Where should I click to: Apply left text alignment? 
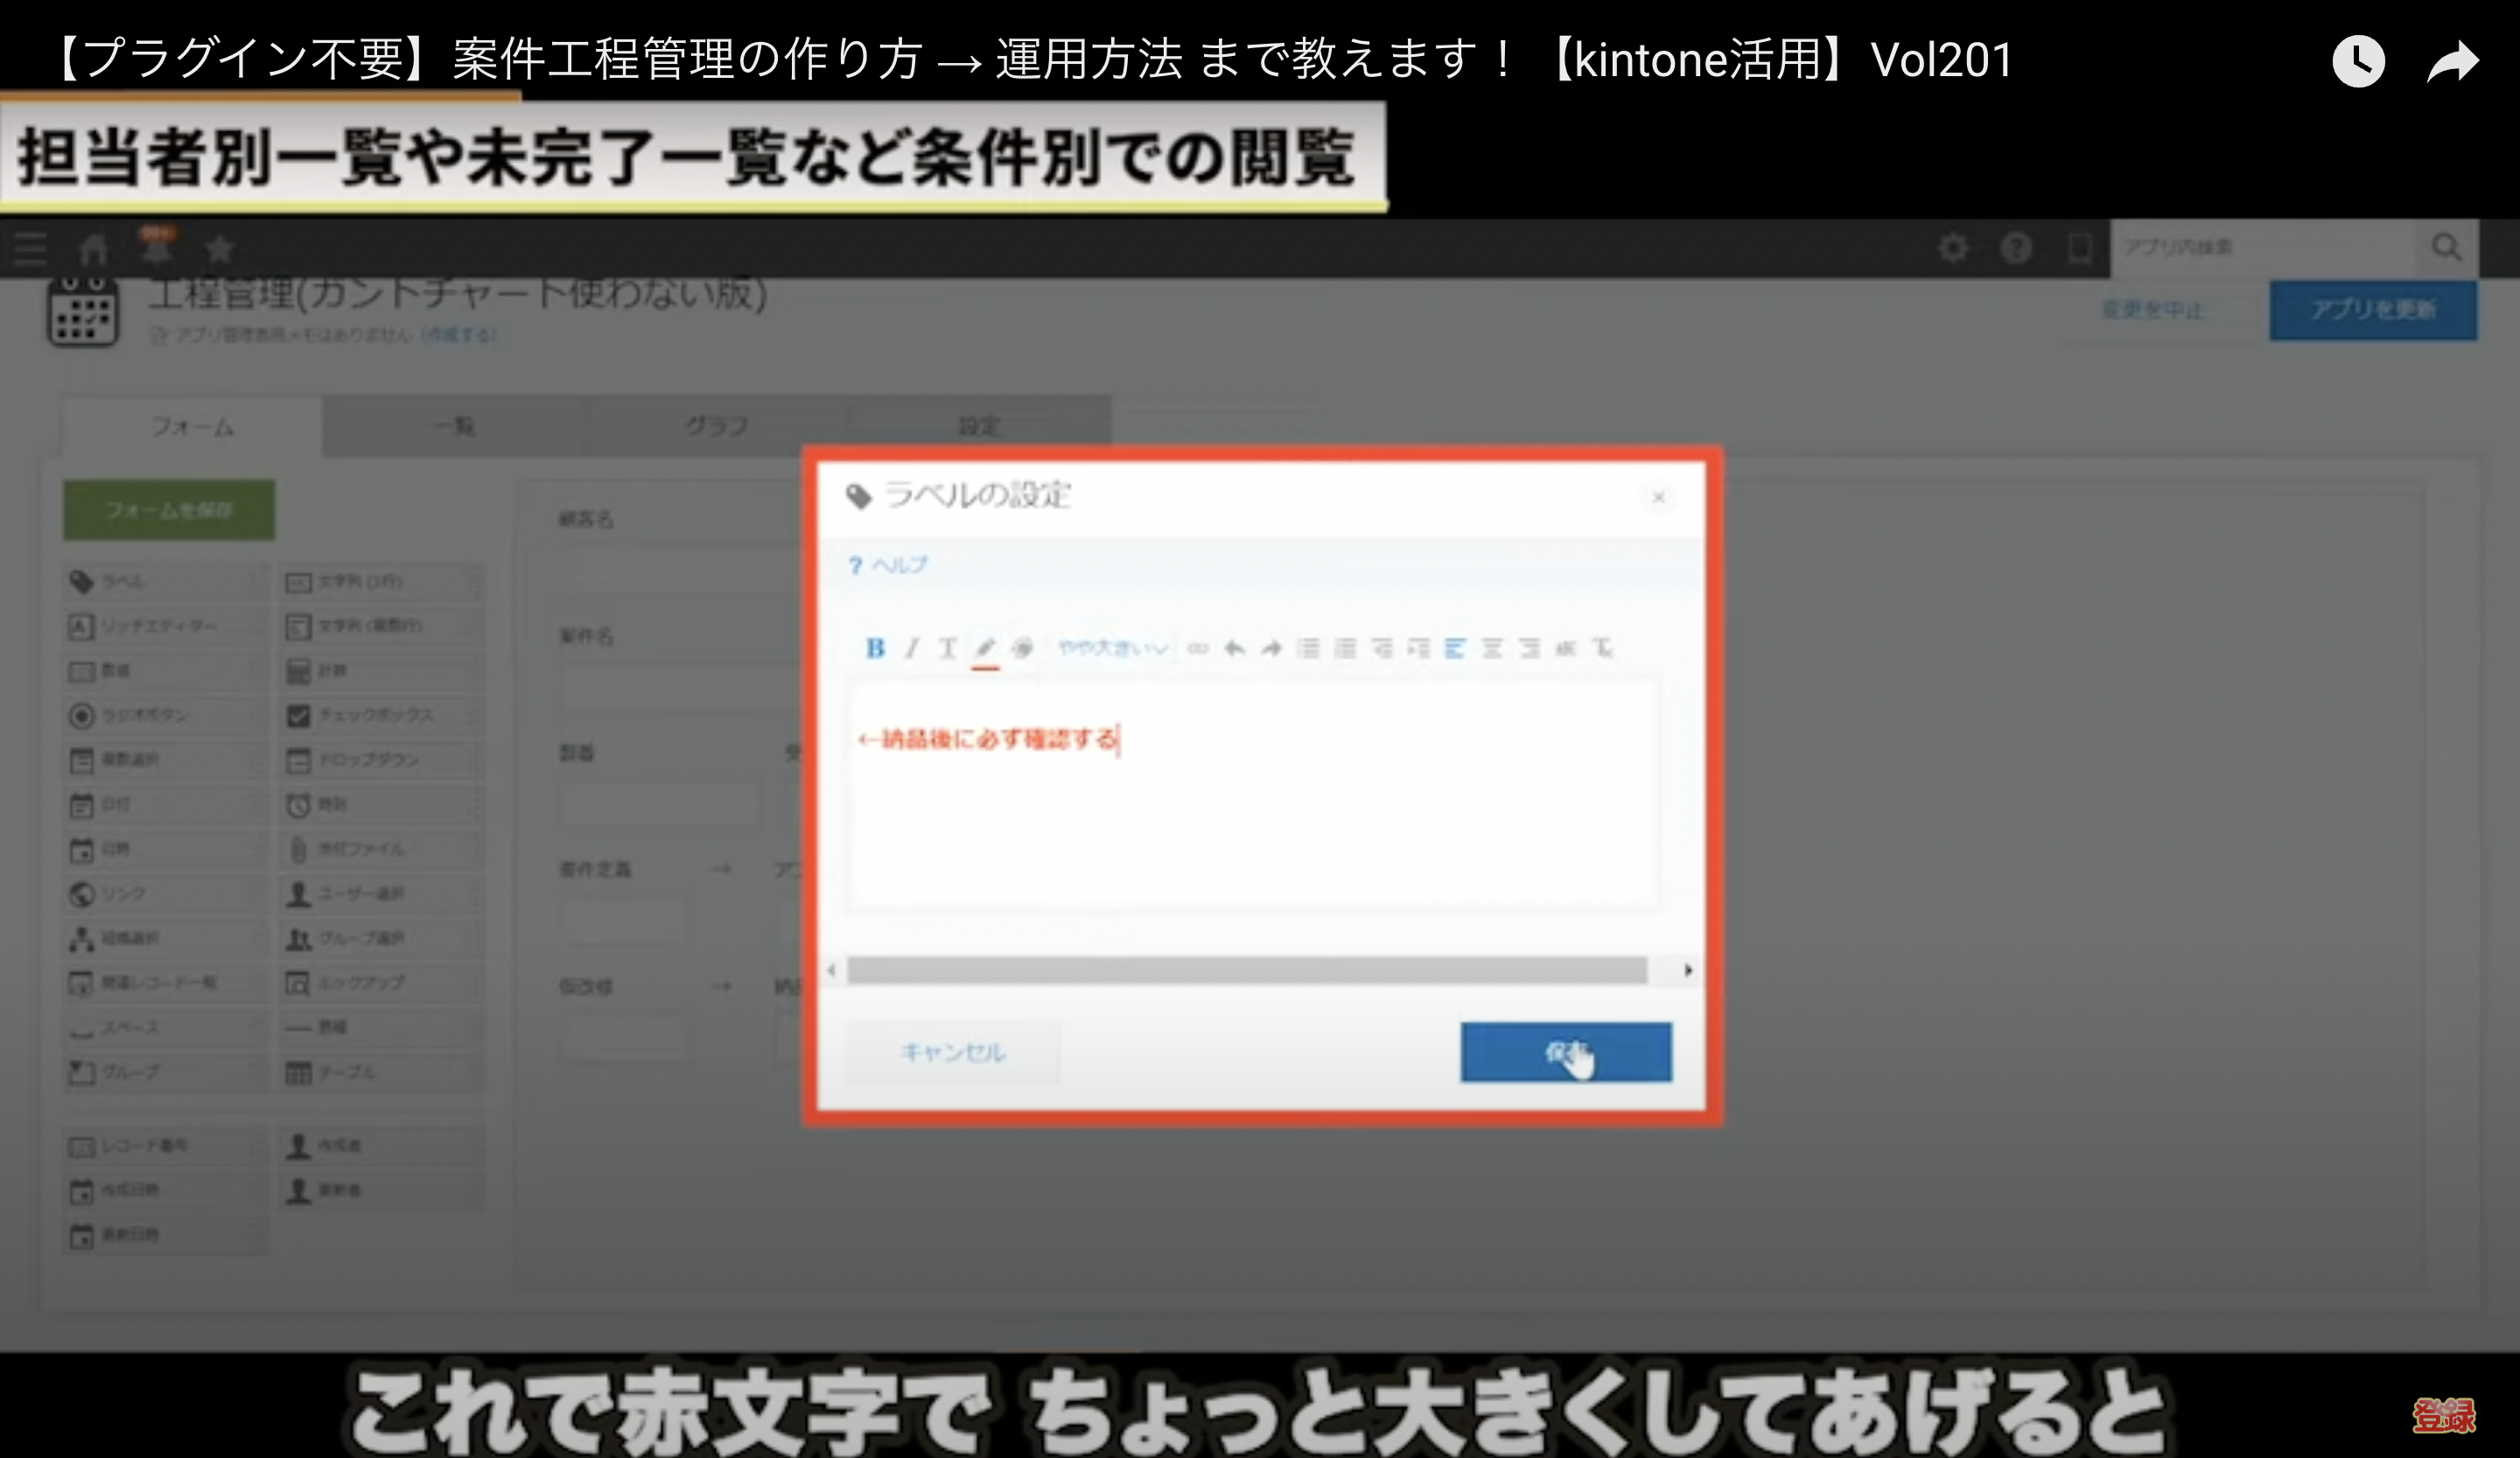click(1454, 648)
